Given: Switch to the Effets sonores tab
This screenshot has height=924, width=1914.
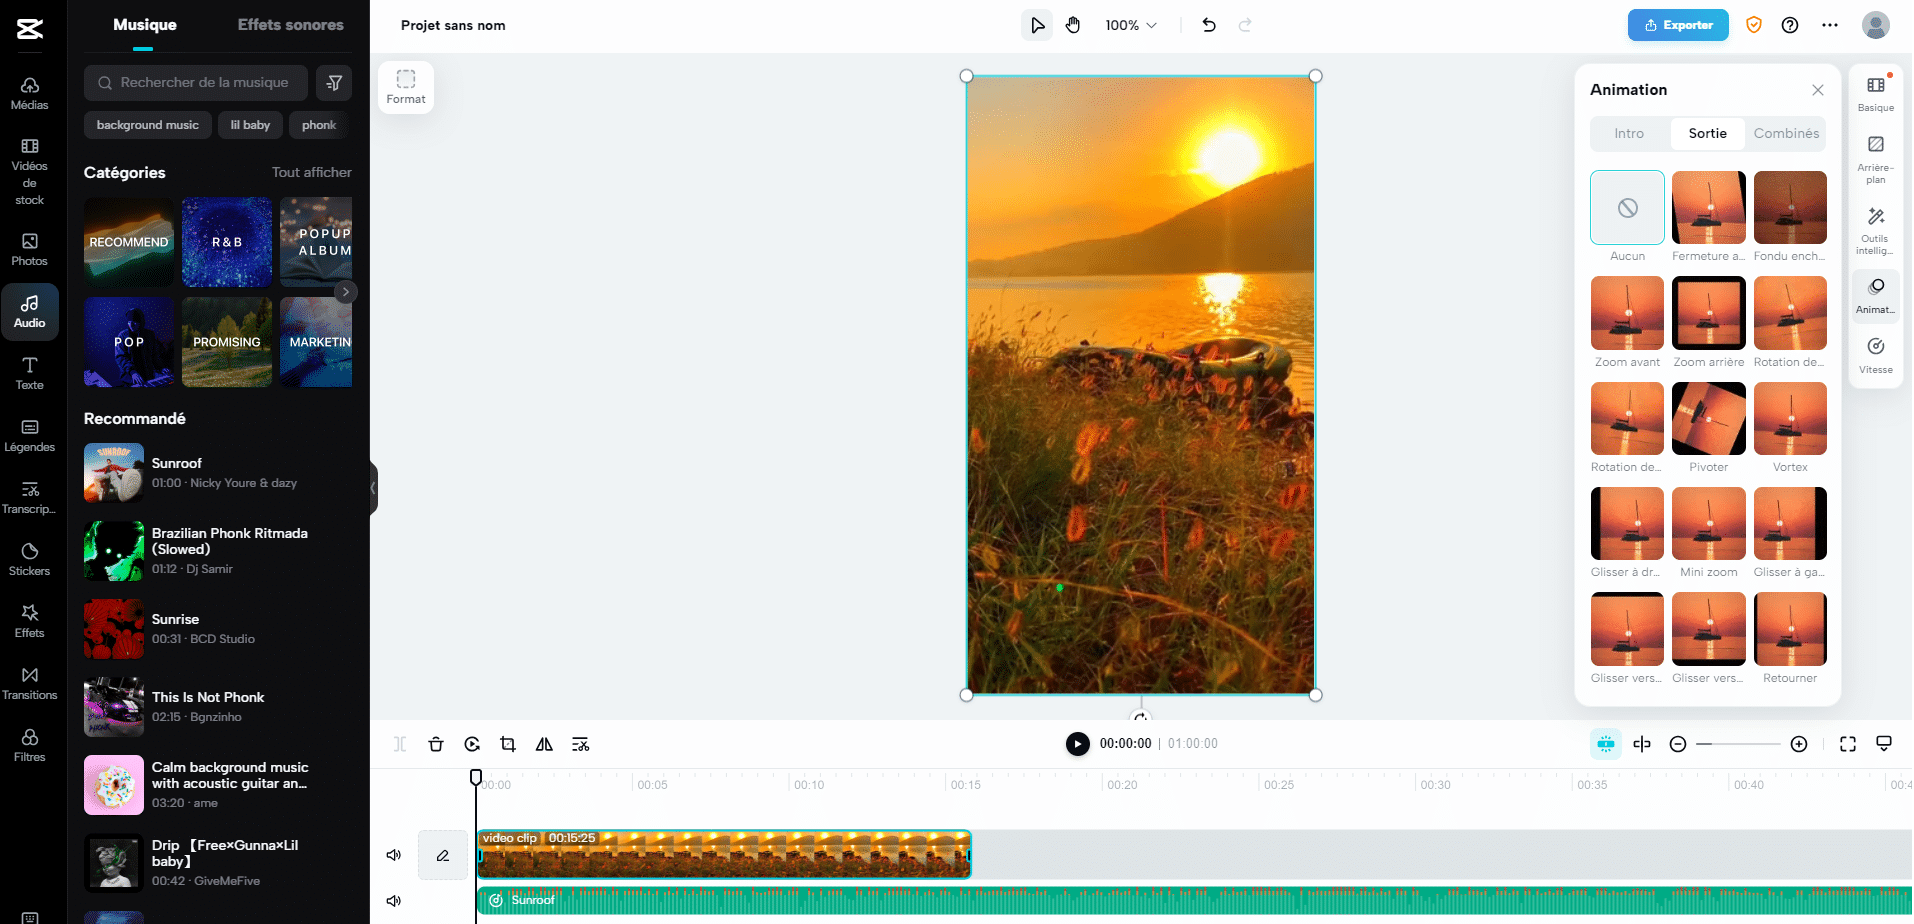Looking at the screenshot, I should coord(290,24).
